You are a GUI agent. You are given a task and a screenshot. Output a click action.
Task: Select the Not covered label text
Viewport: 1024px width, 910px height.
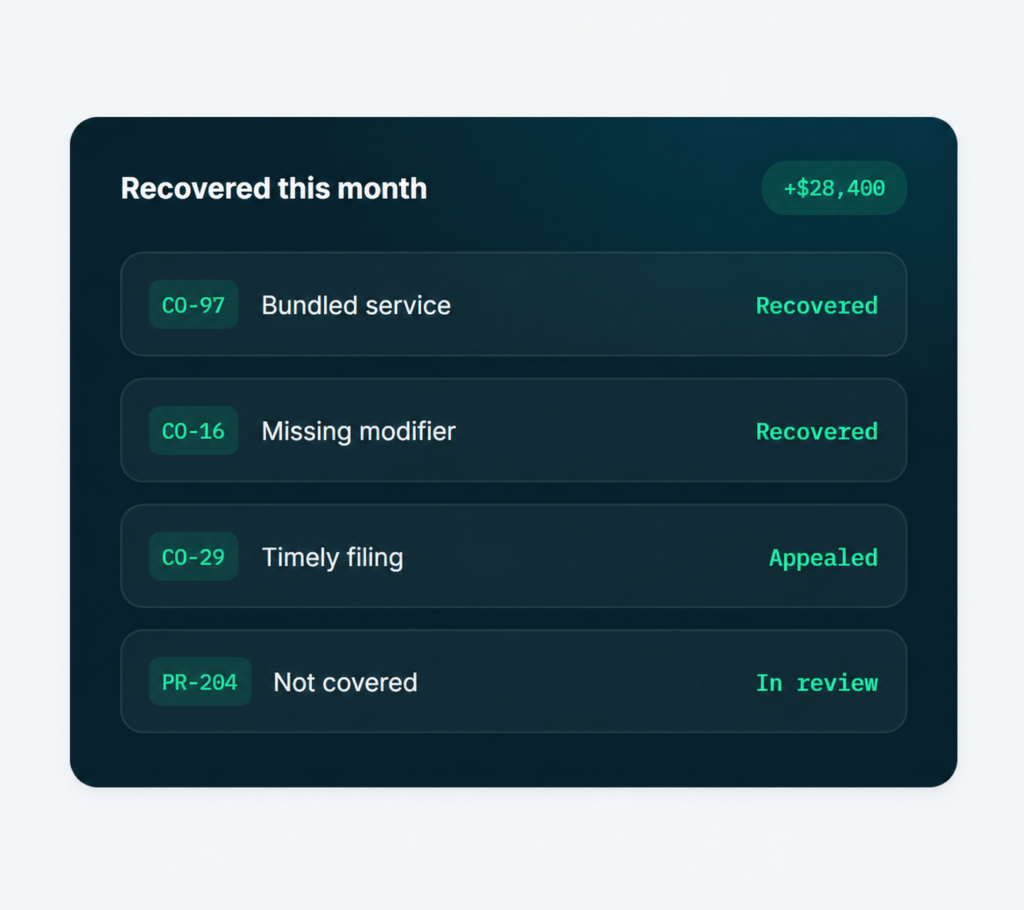345,683
